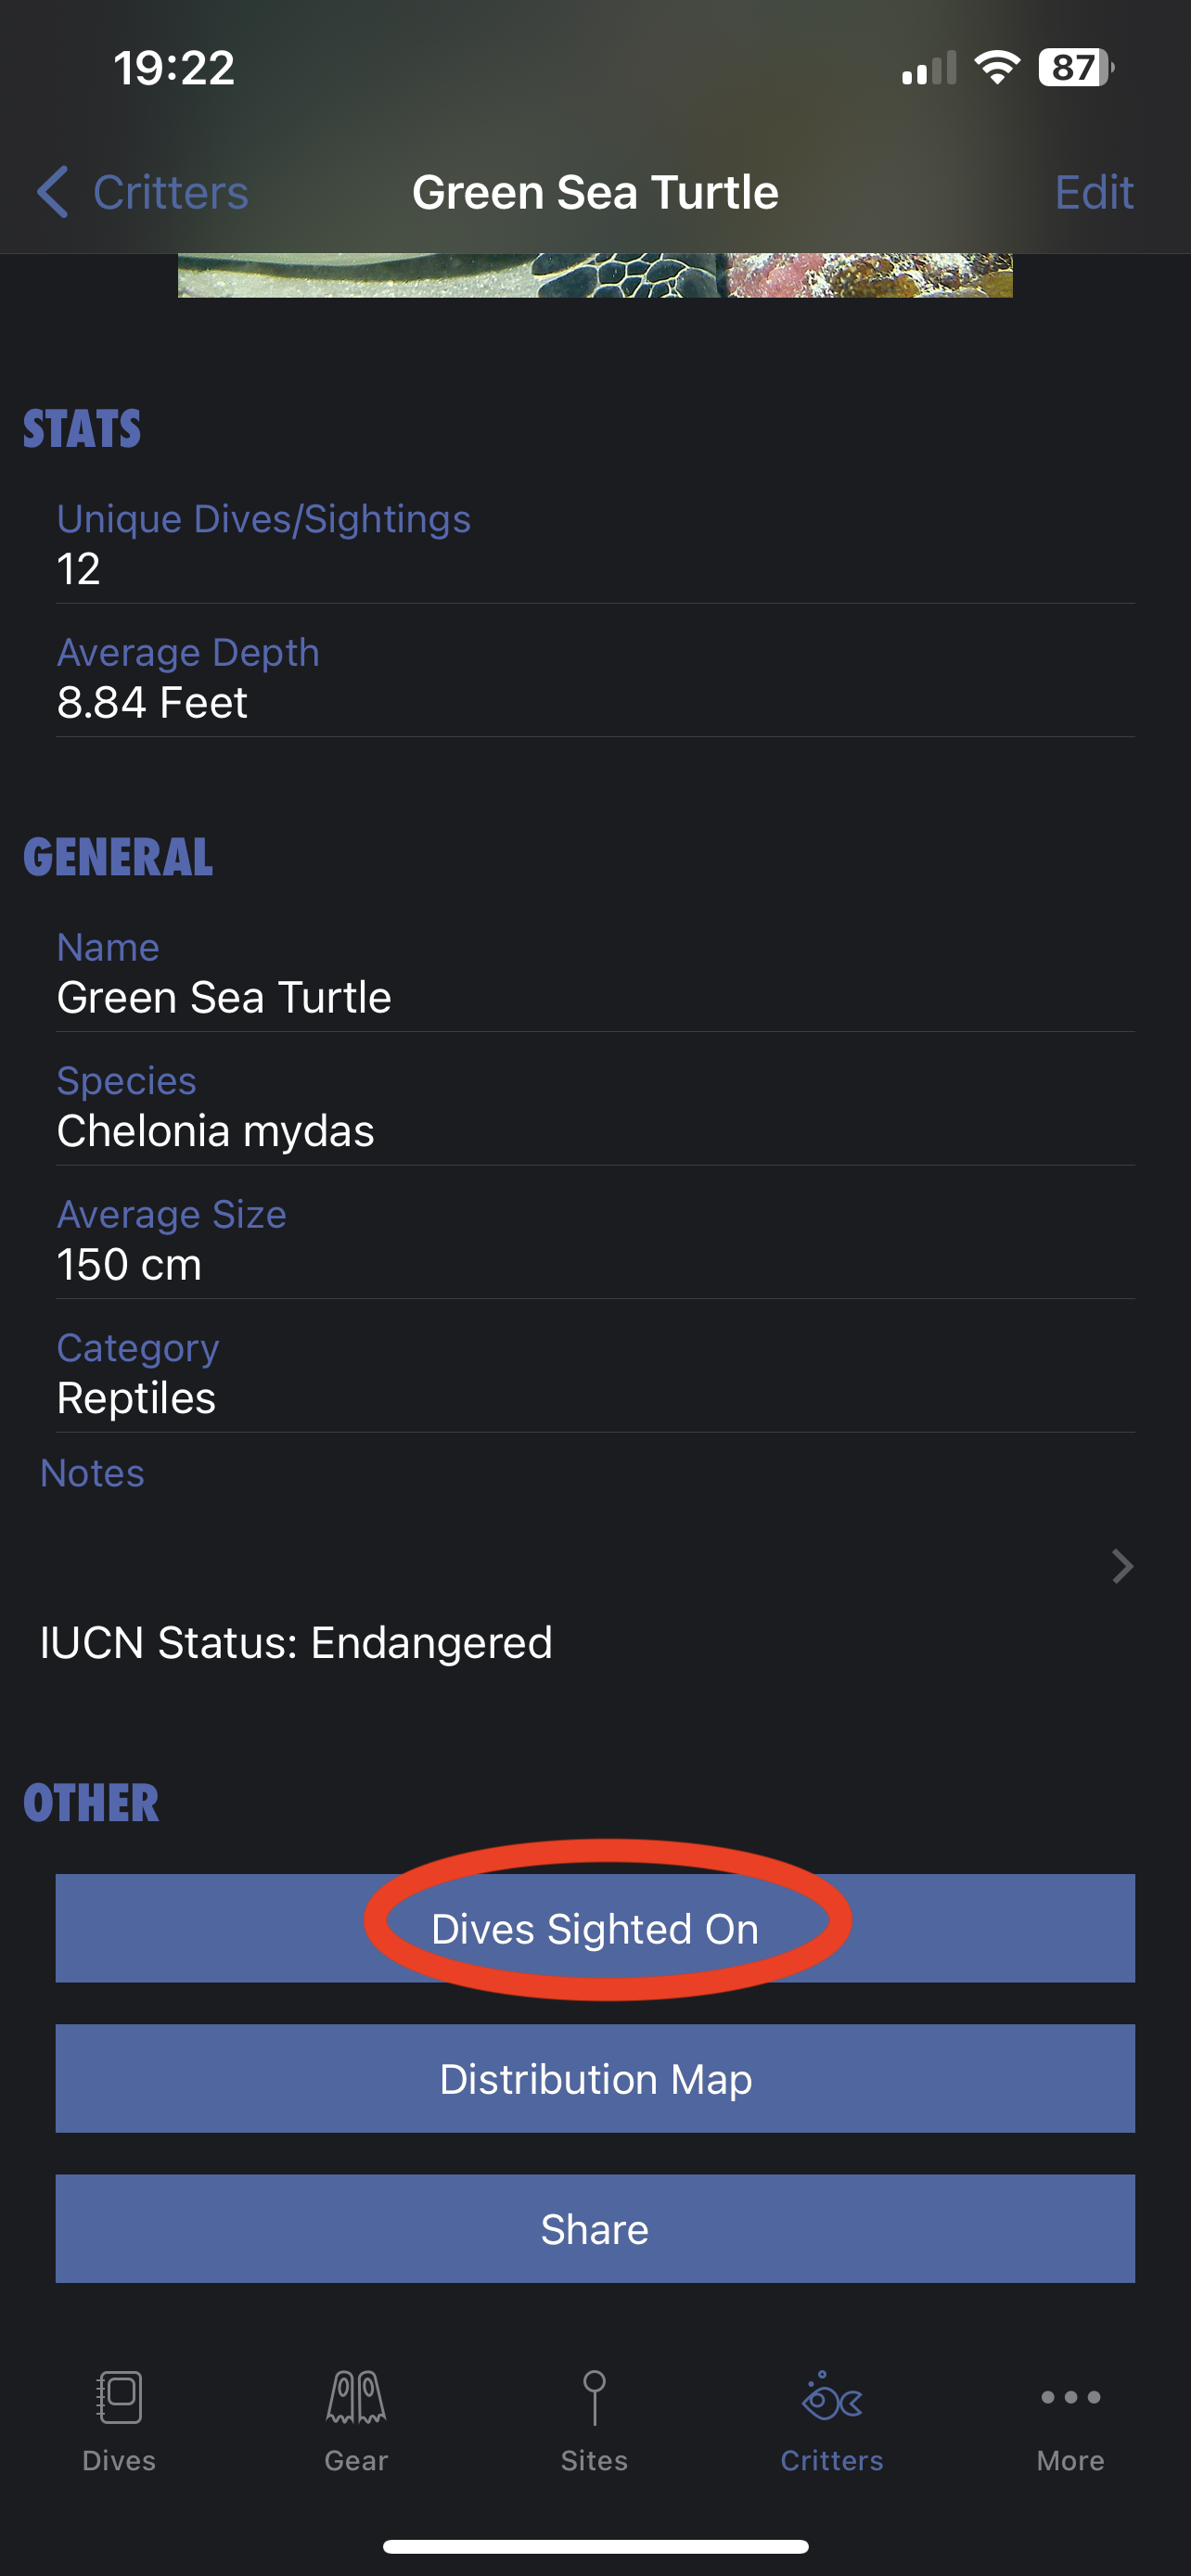Tap the Dives logbook icon

pyautogui.click(x=119, y=2398)
